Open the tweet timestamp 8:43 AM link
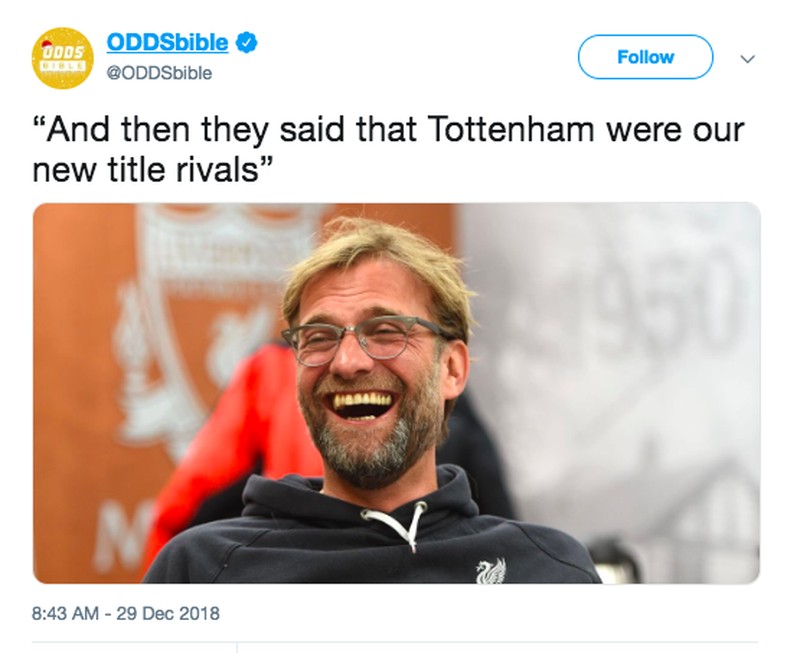The height and width of the screenshot is (653, 800). click(x=65, y=613)
